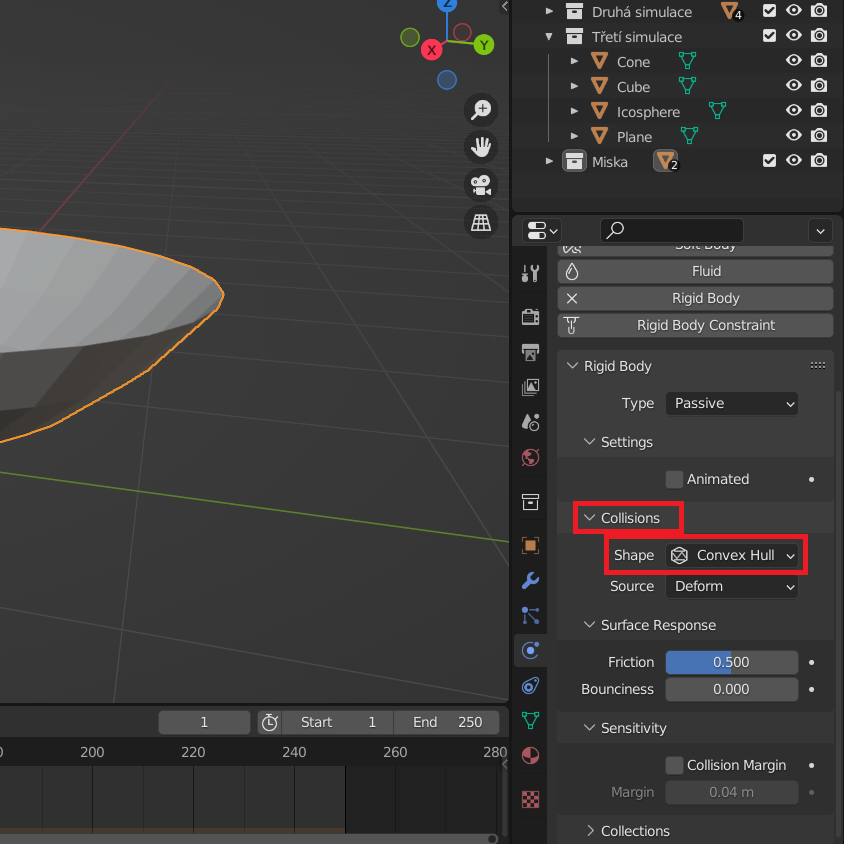Hide the Cube object in viewport
The height and width of the screenshot is (844, 844).
coord(794,86)
